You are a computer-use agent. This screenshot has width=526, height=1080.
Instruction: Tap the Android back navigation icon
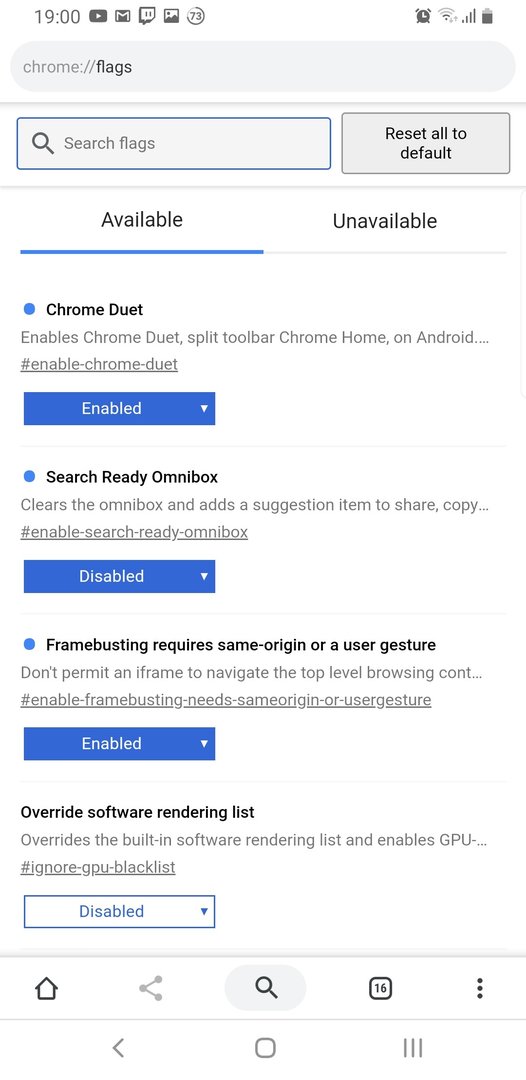click(118, 1048)
